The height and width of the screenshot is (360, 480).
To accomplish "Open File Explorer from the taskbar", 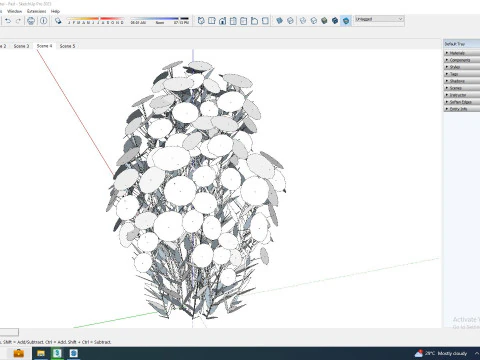I will point(41,353).
